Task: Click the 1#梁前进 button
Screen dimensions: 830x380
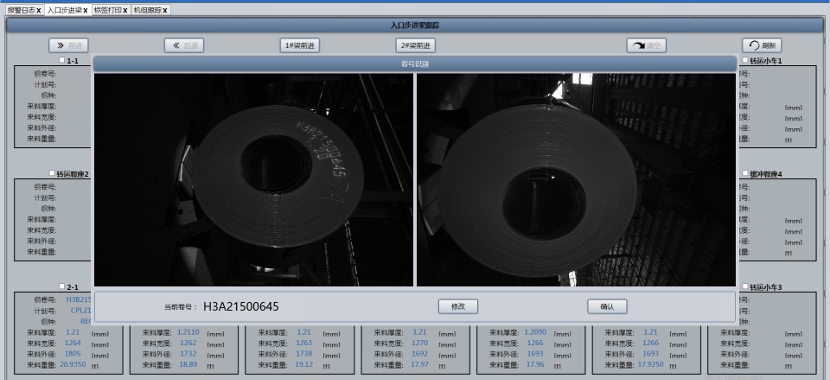Action: [x=300, y=46]
